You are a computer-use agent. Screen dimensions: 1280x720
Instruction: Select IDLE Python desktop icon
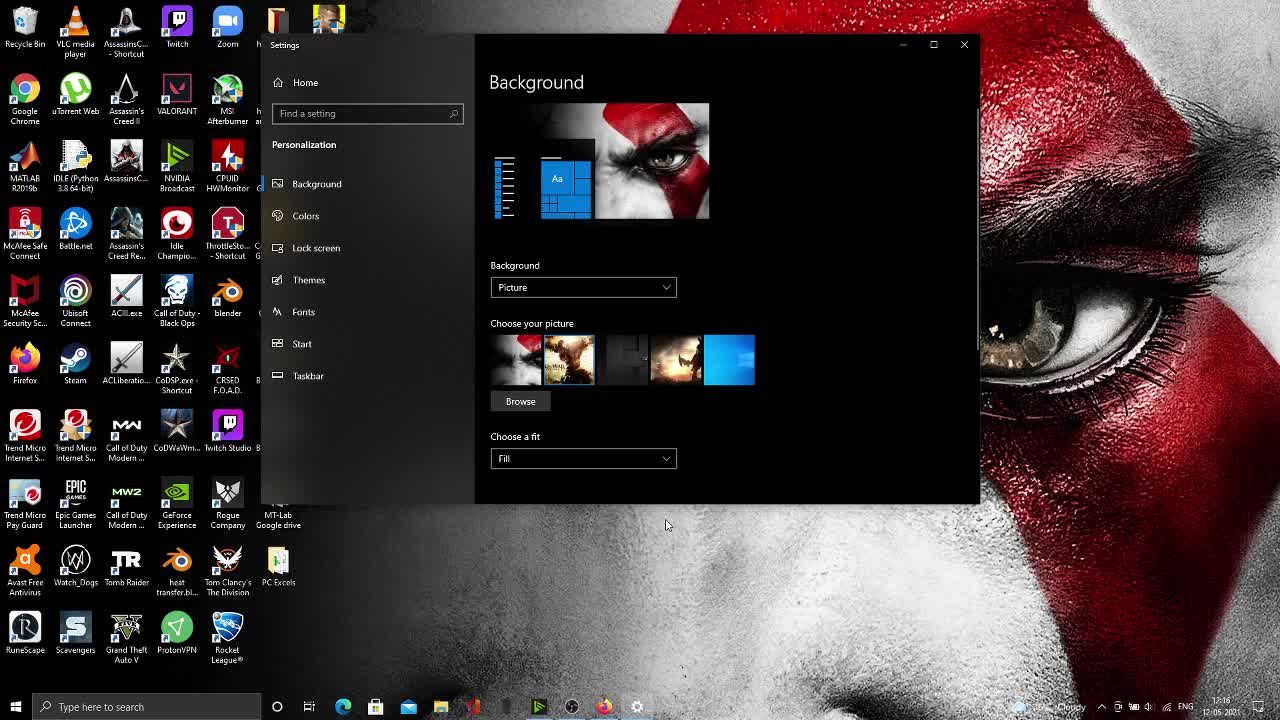click(75, 167)
